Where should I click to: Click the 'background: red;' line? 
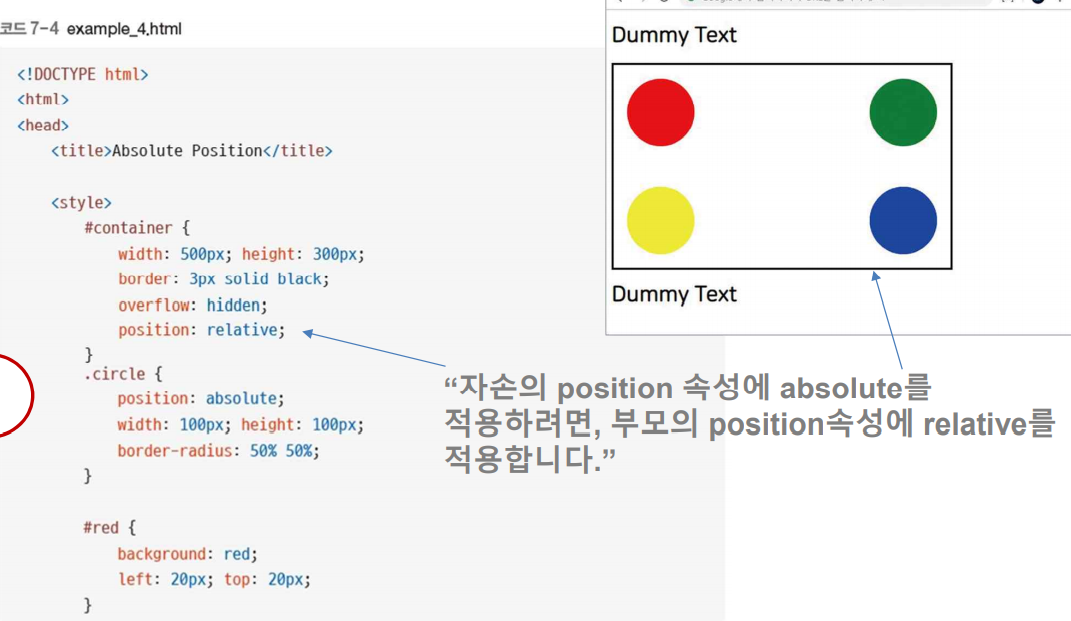point(188,553)
